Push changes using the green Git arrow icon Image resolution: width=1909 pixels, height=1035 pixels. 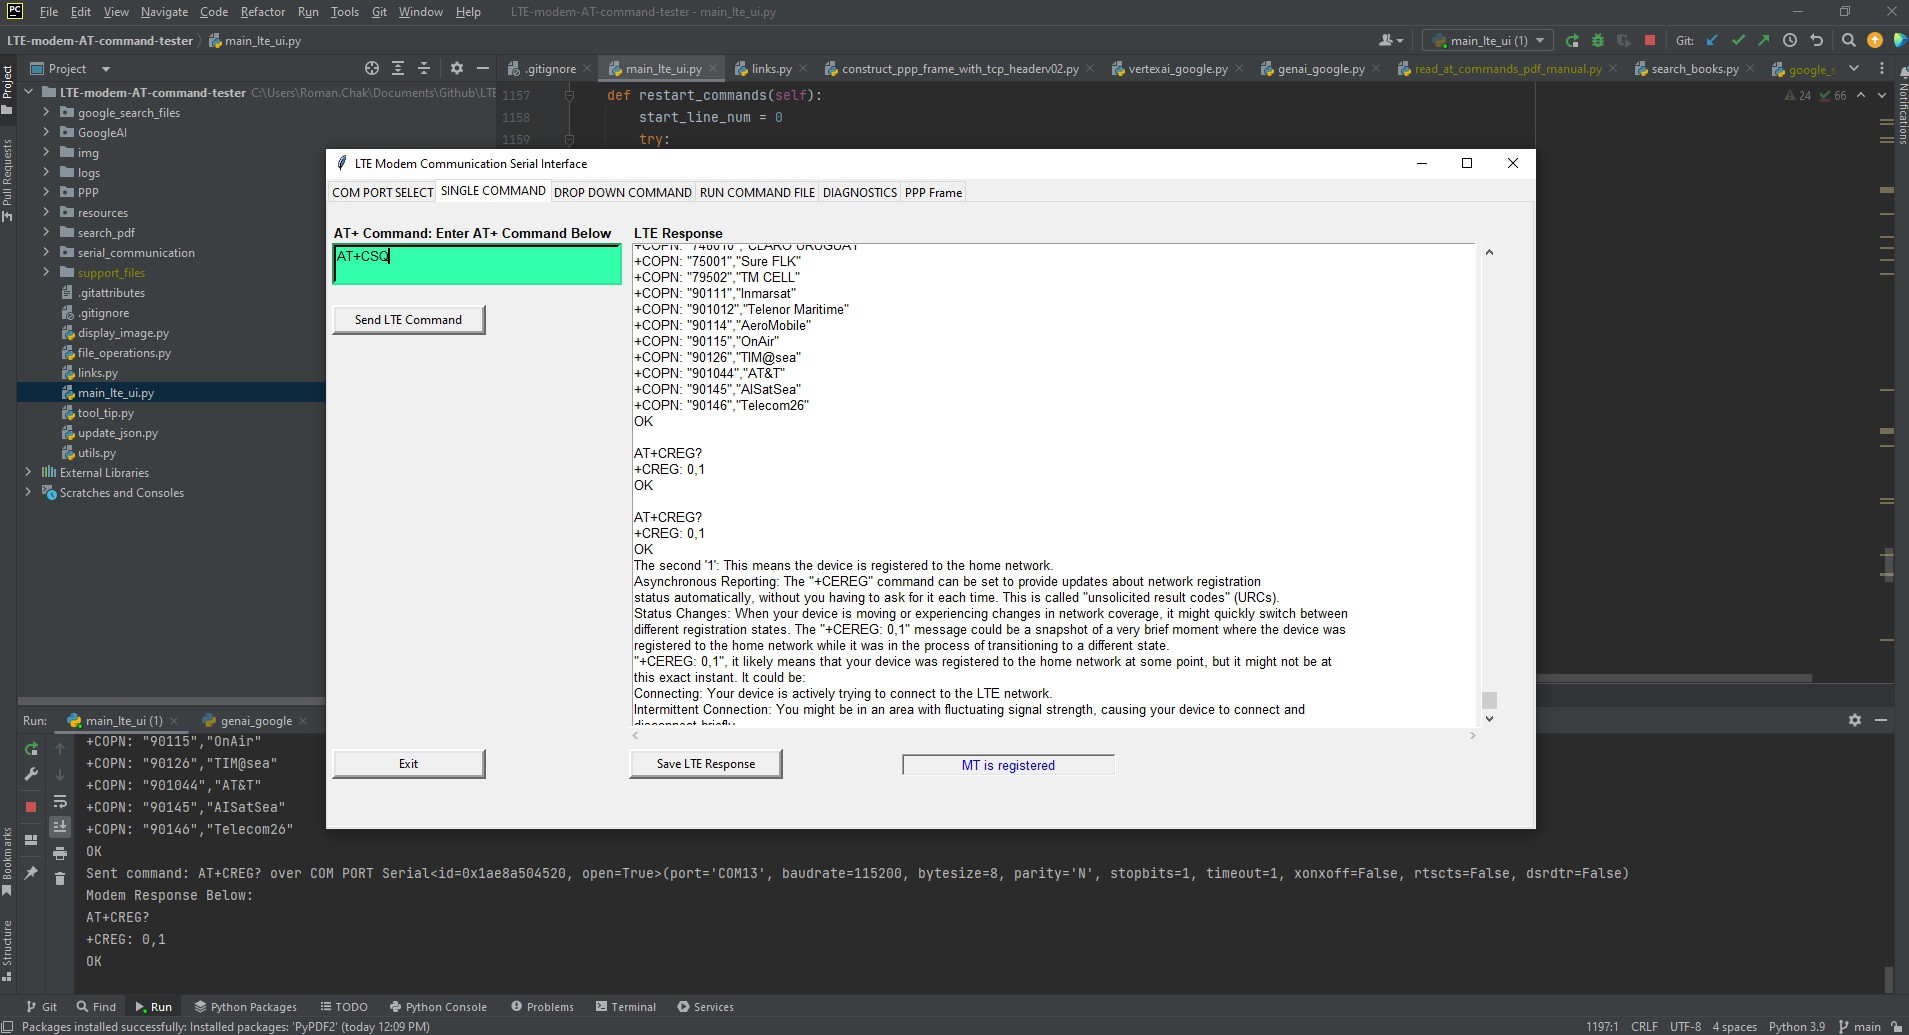pos(1765,41)
